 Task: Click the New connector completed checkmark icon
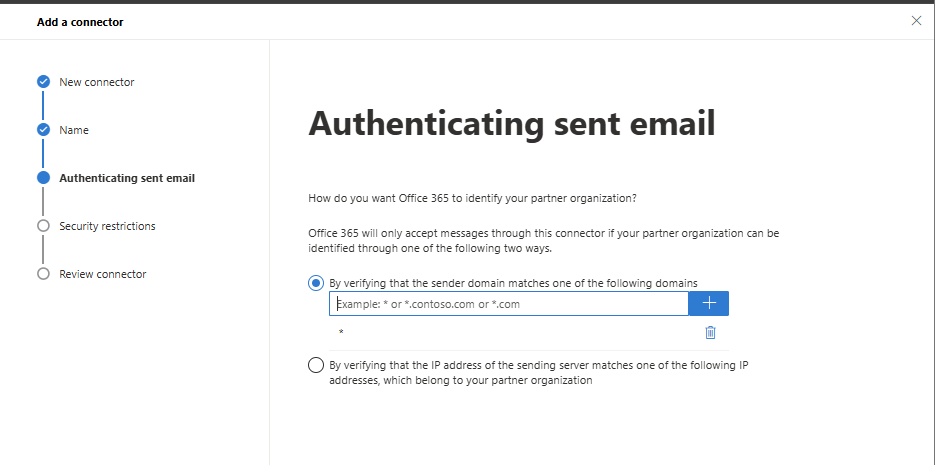pyautogui.click(x=43, y=82)
